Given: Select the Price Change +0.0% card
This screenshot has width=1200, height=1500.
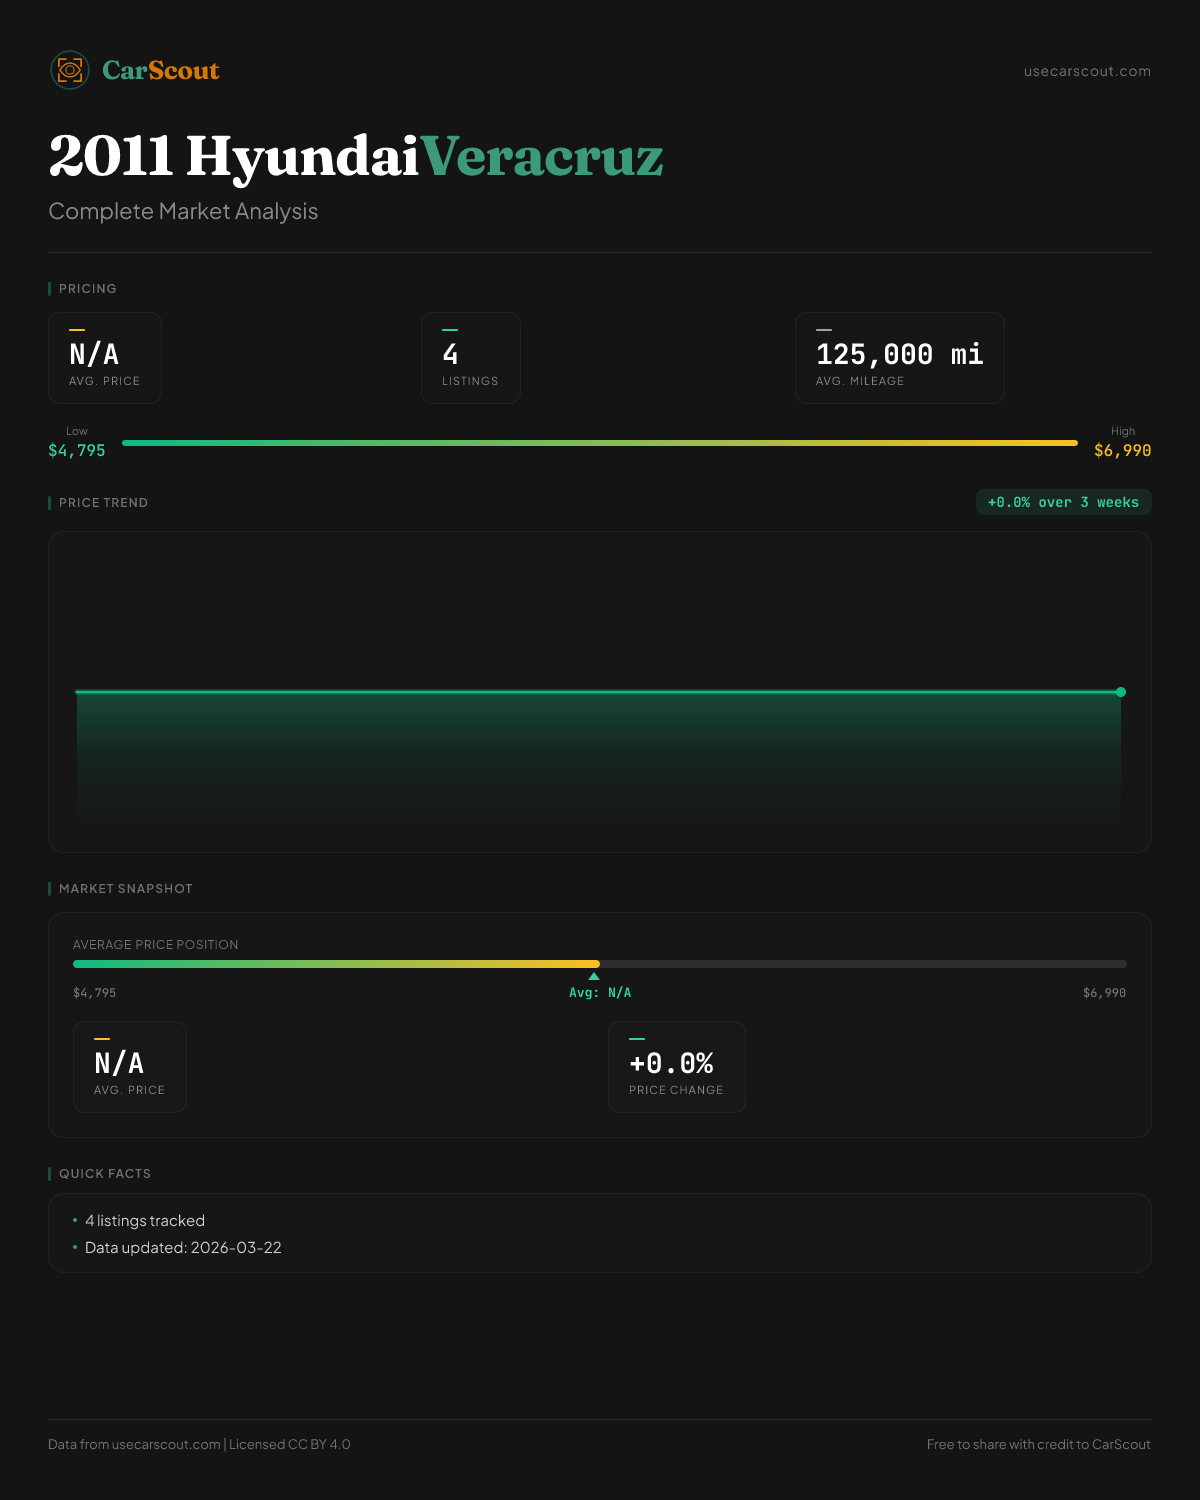Looking at the screenshot, I should (x=676, y=1067).
